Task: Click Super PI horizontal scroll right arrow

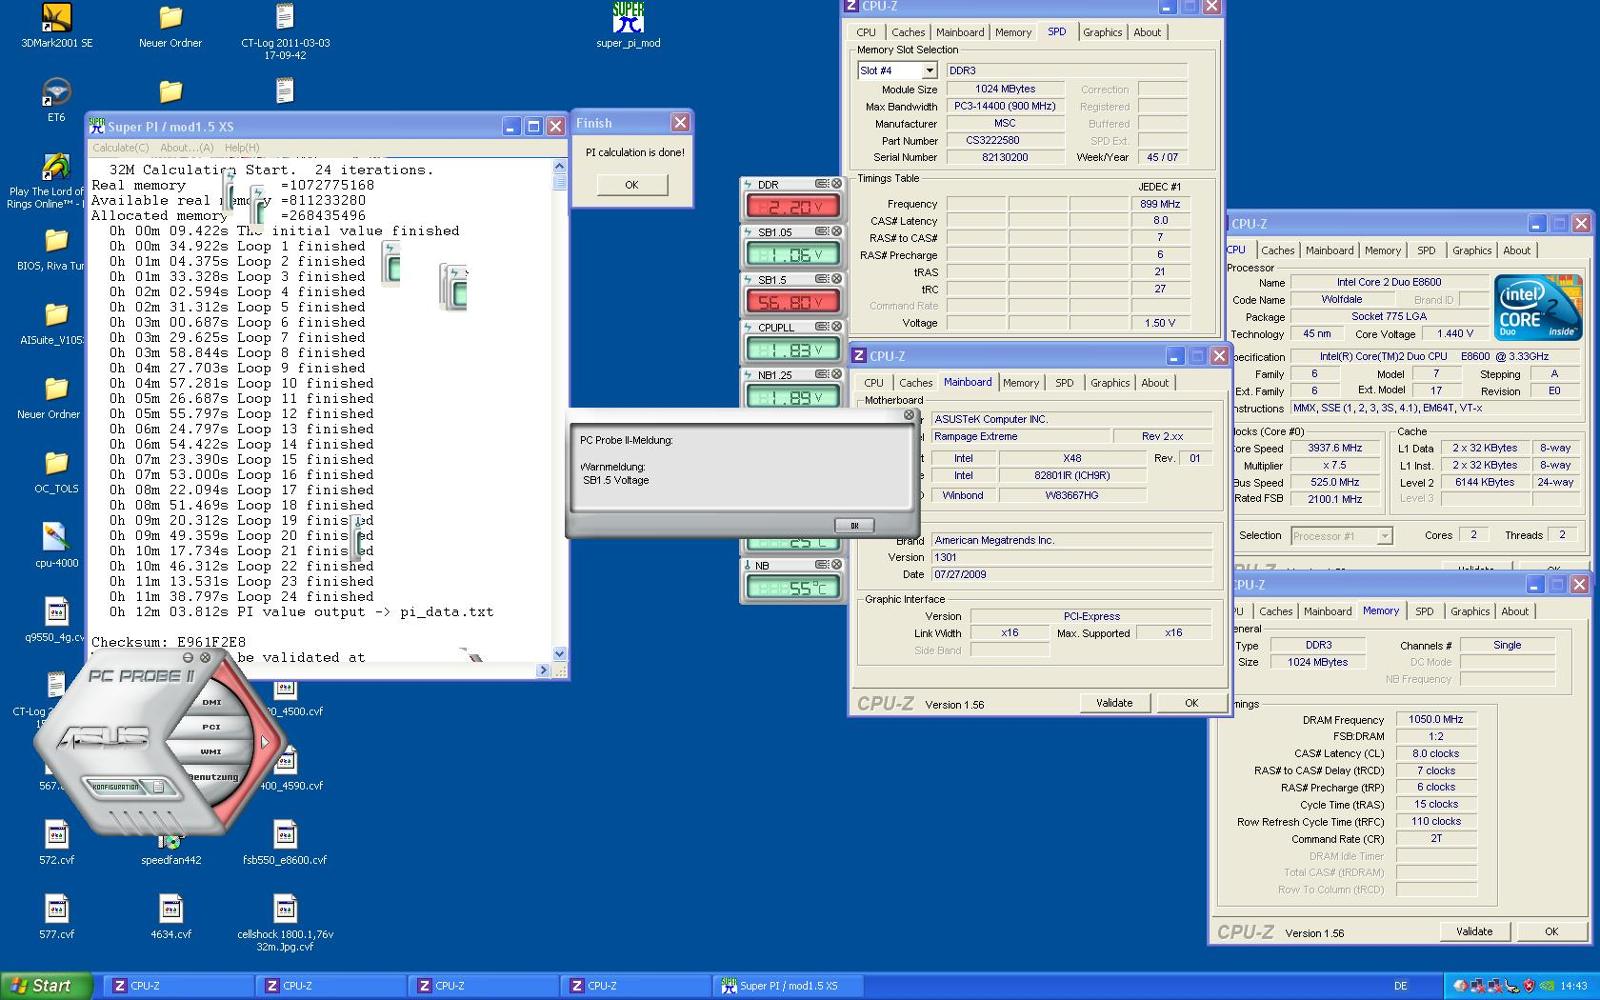Action: [x=543, y=670]
